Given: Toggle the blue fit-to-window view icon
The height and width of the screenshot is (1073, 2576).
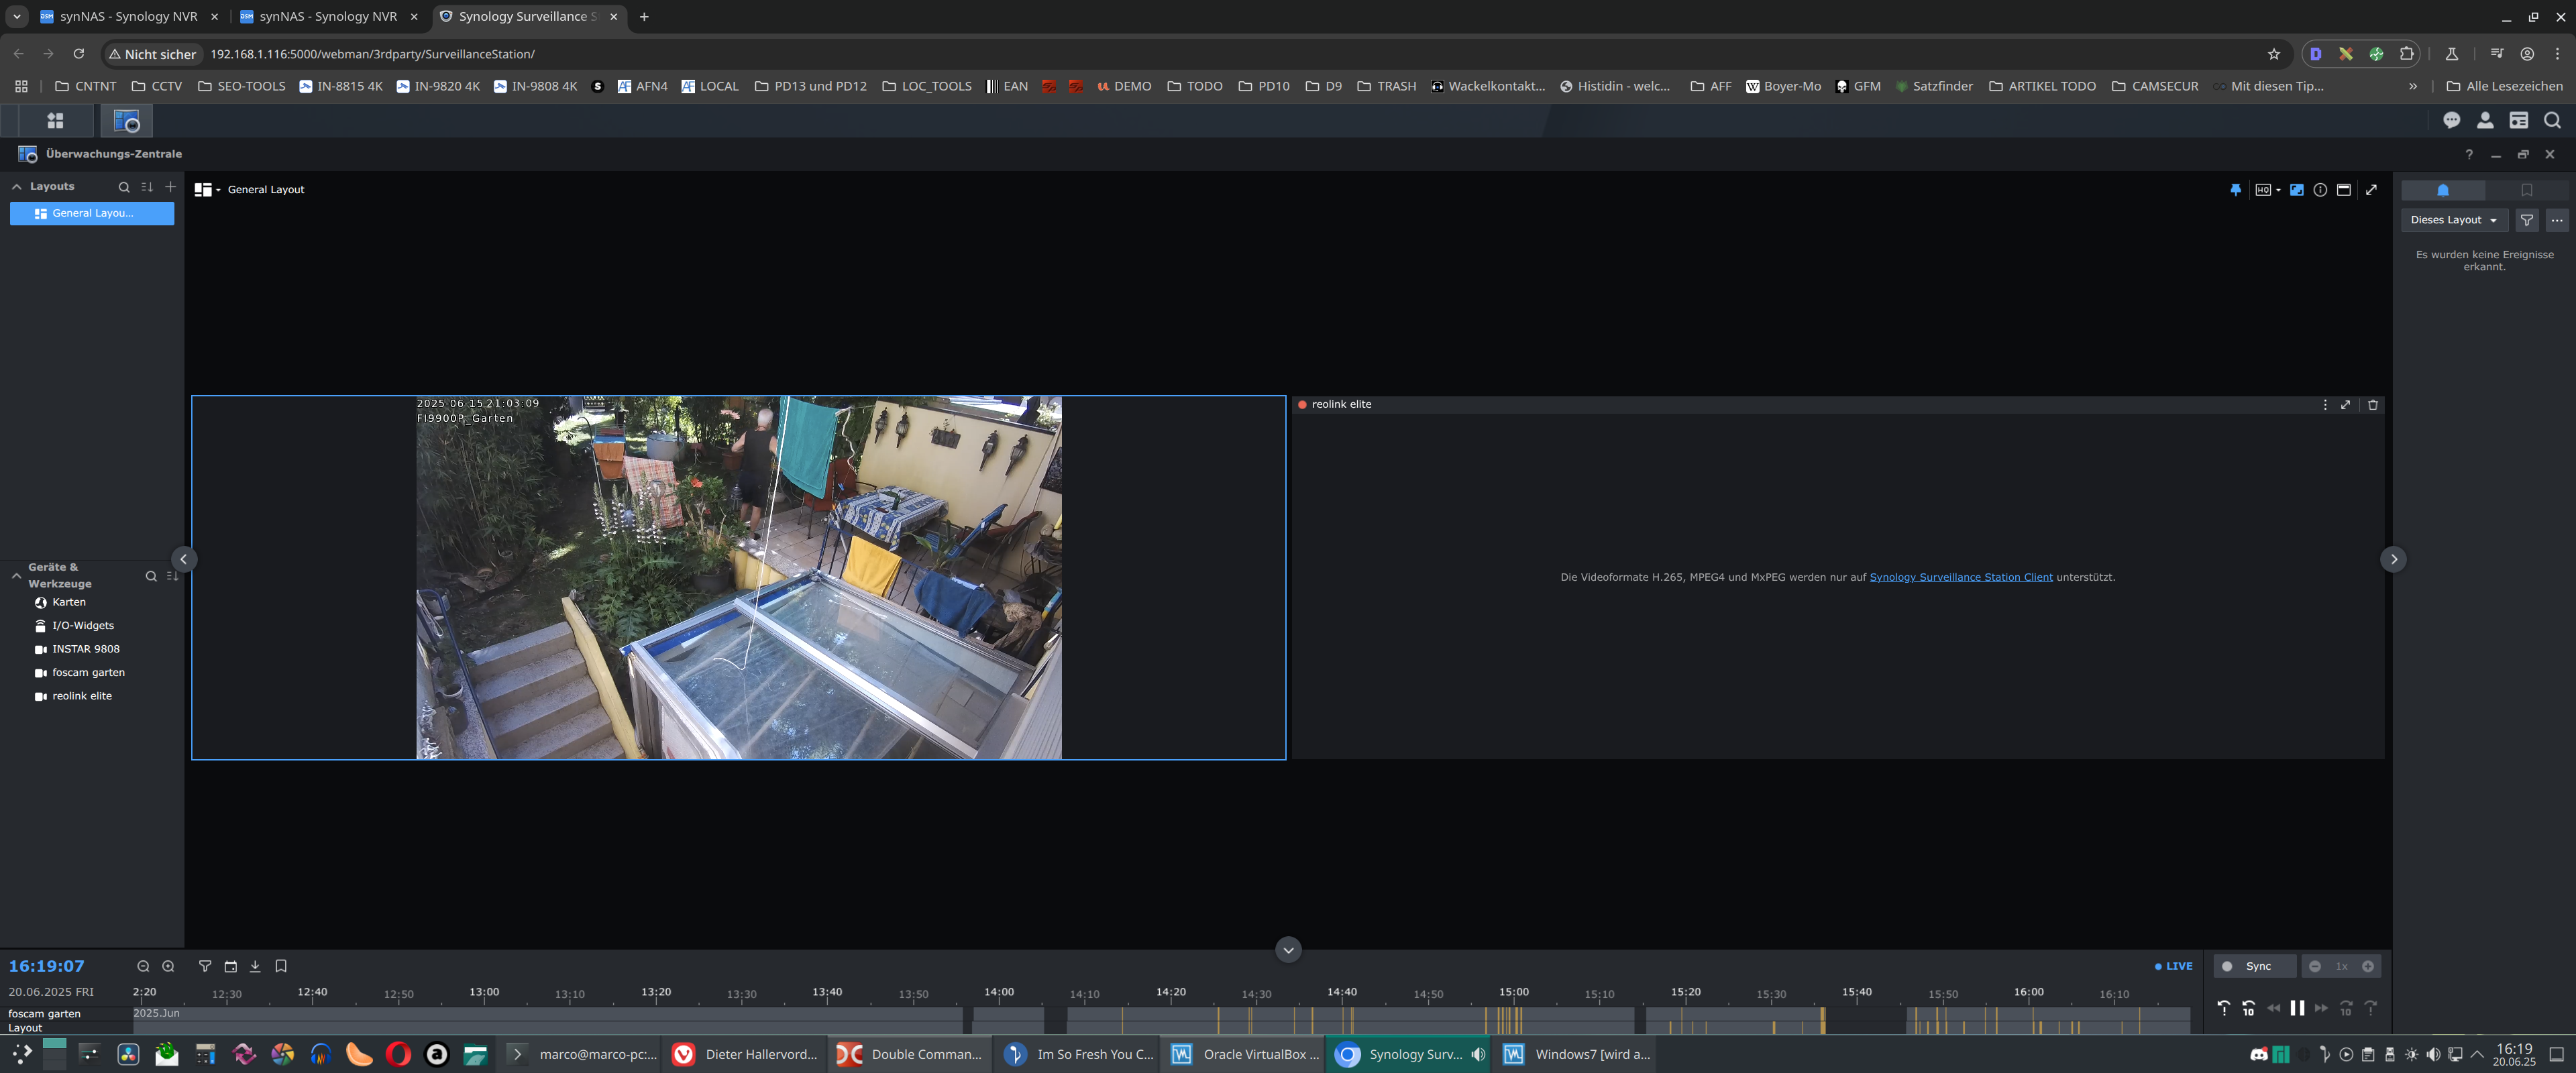Looking at the screenshot, I should tap(2296, 190).
